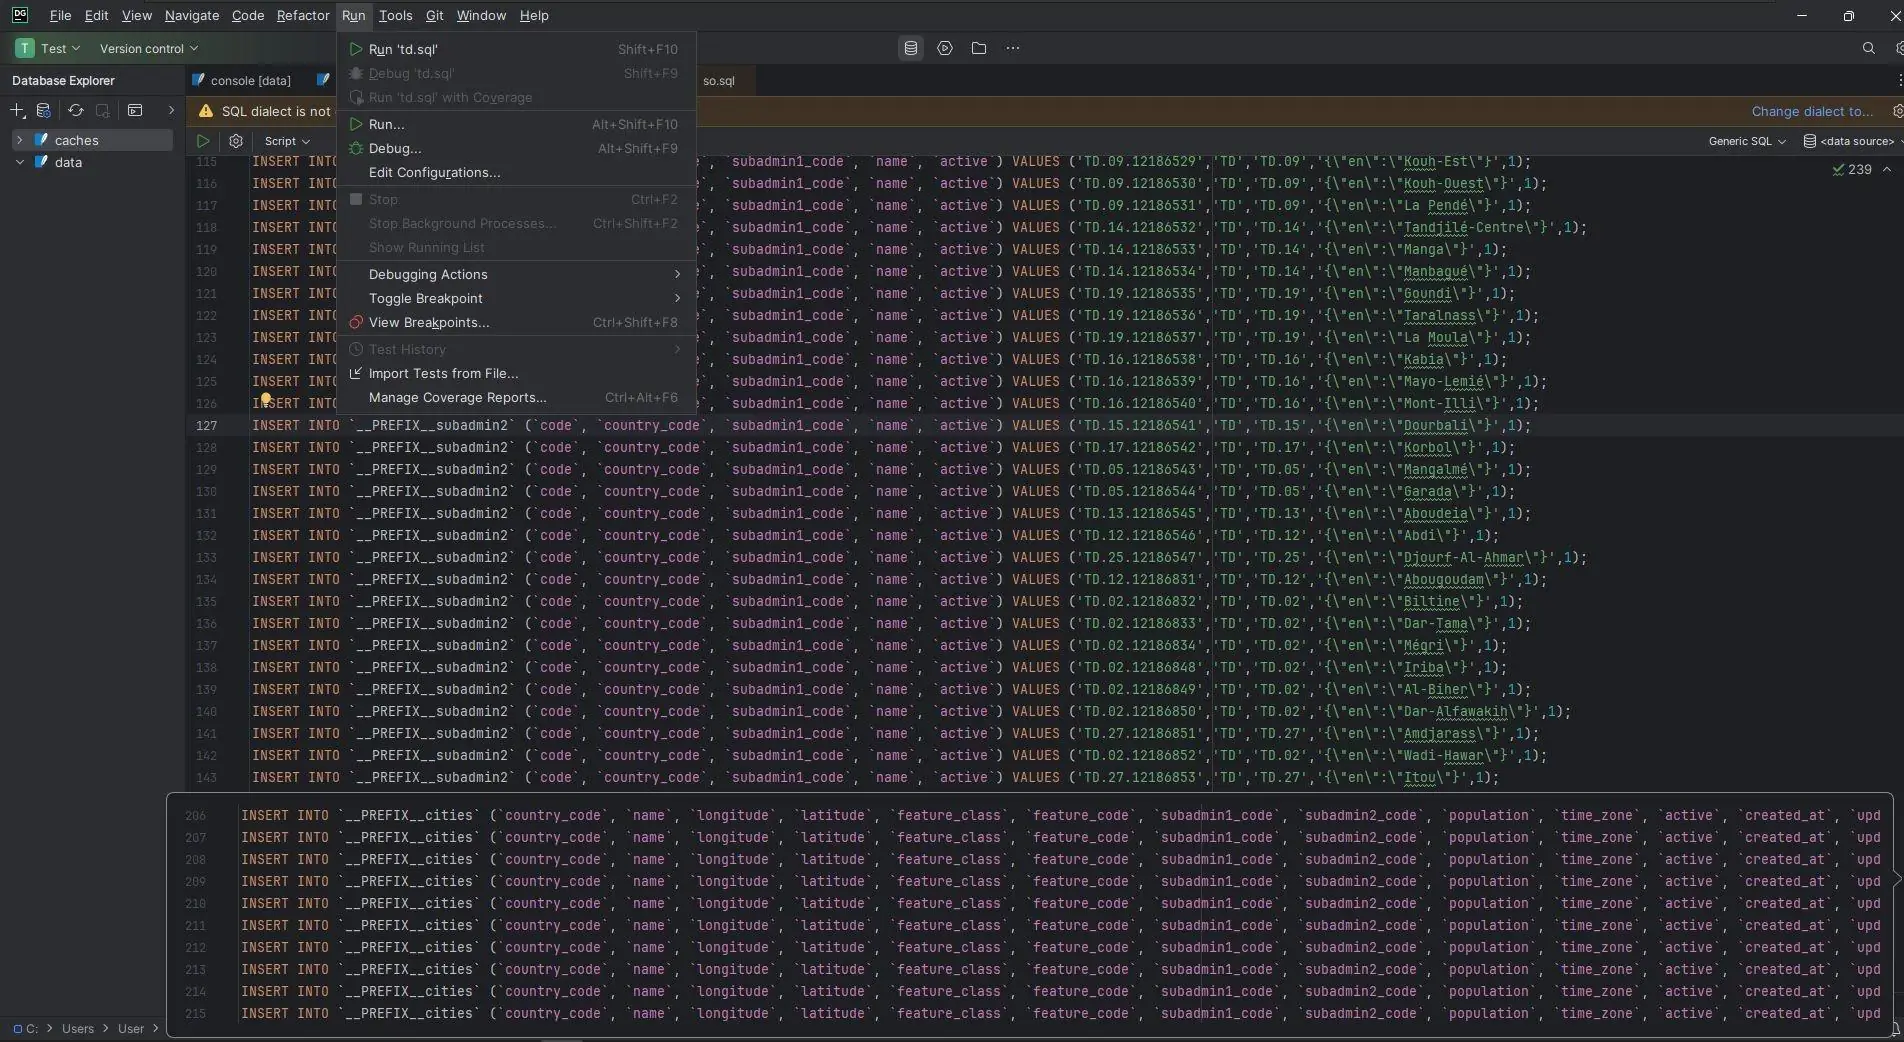Screen dimensions: 1904x1042
Task: Open the query console icon in Database Explorer
Action: (135, 111)
